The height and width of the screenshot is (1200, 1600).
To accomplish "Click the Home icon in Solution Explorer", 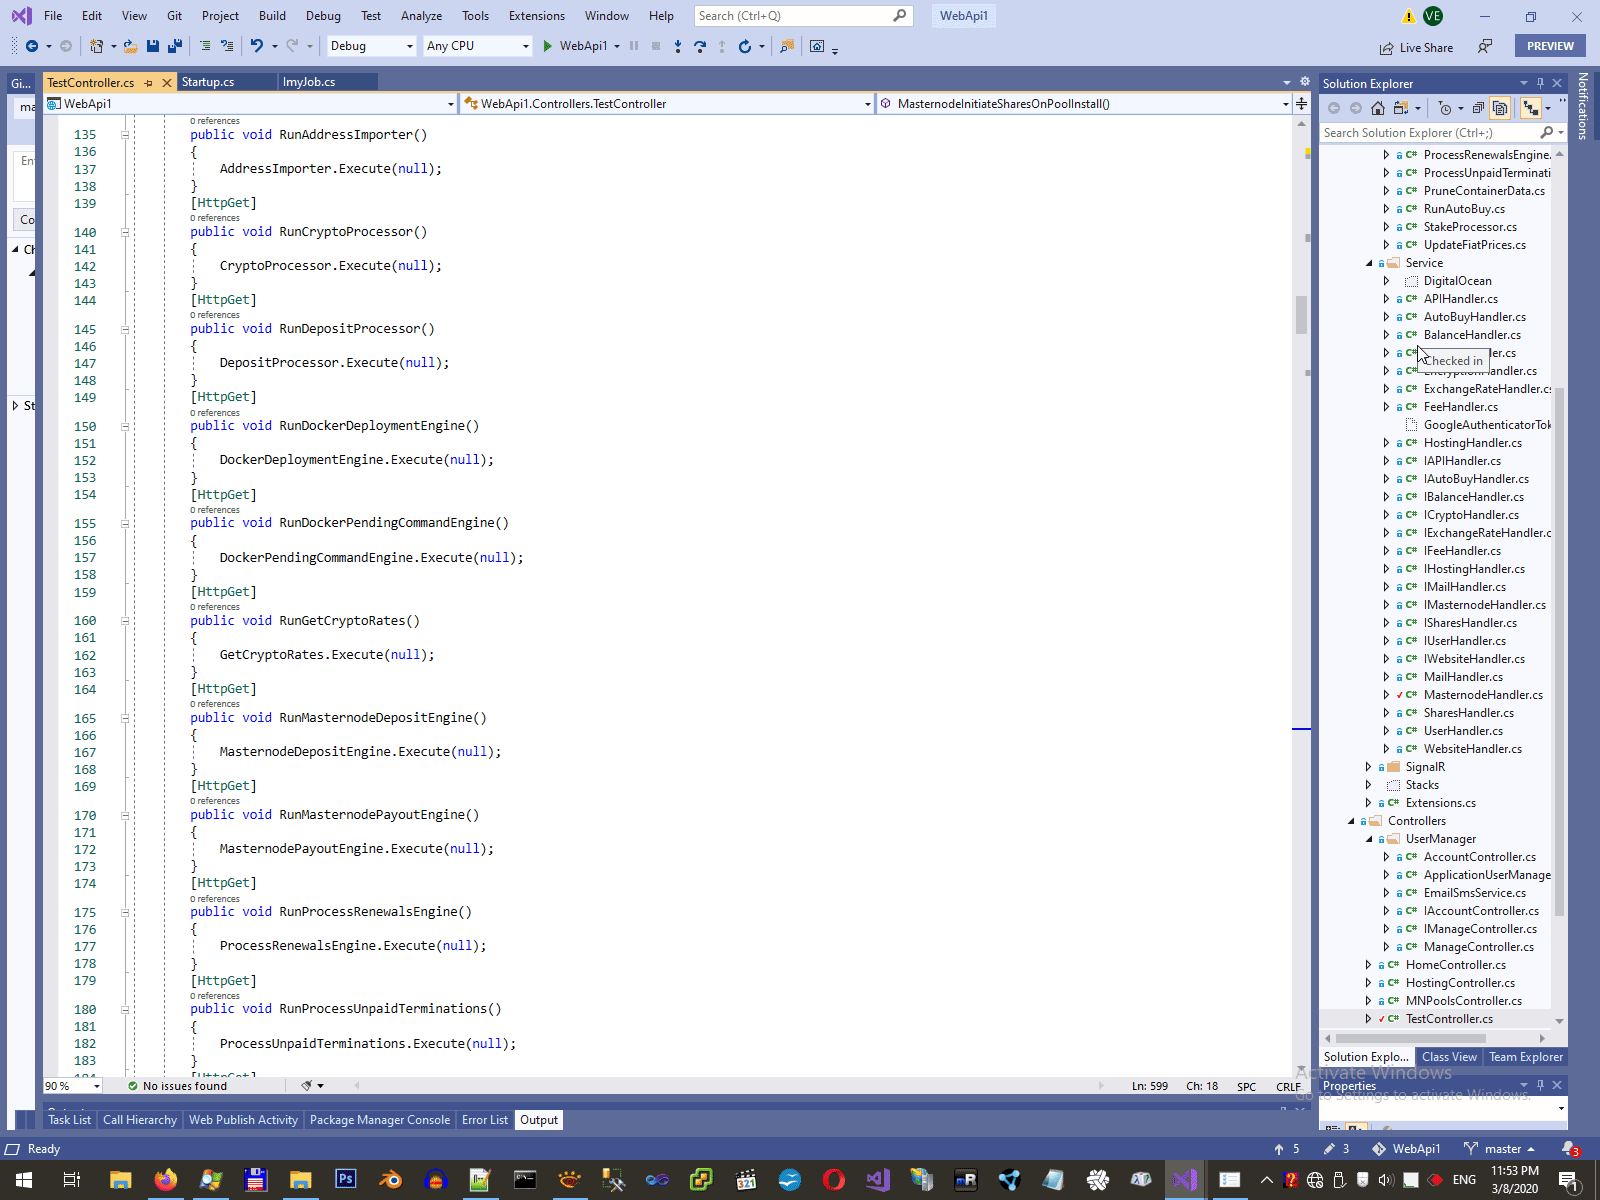I will point(1378,108).
